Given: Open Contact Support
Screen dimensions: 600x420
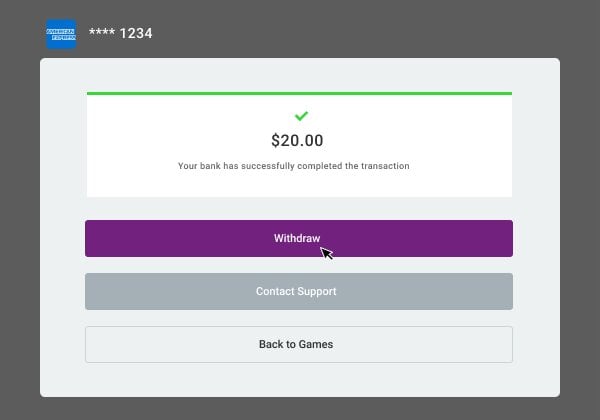Looking at the screenshot, I should 299,291.
